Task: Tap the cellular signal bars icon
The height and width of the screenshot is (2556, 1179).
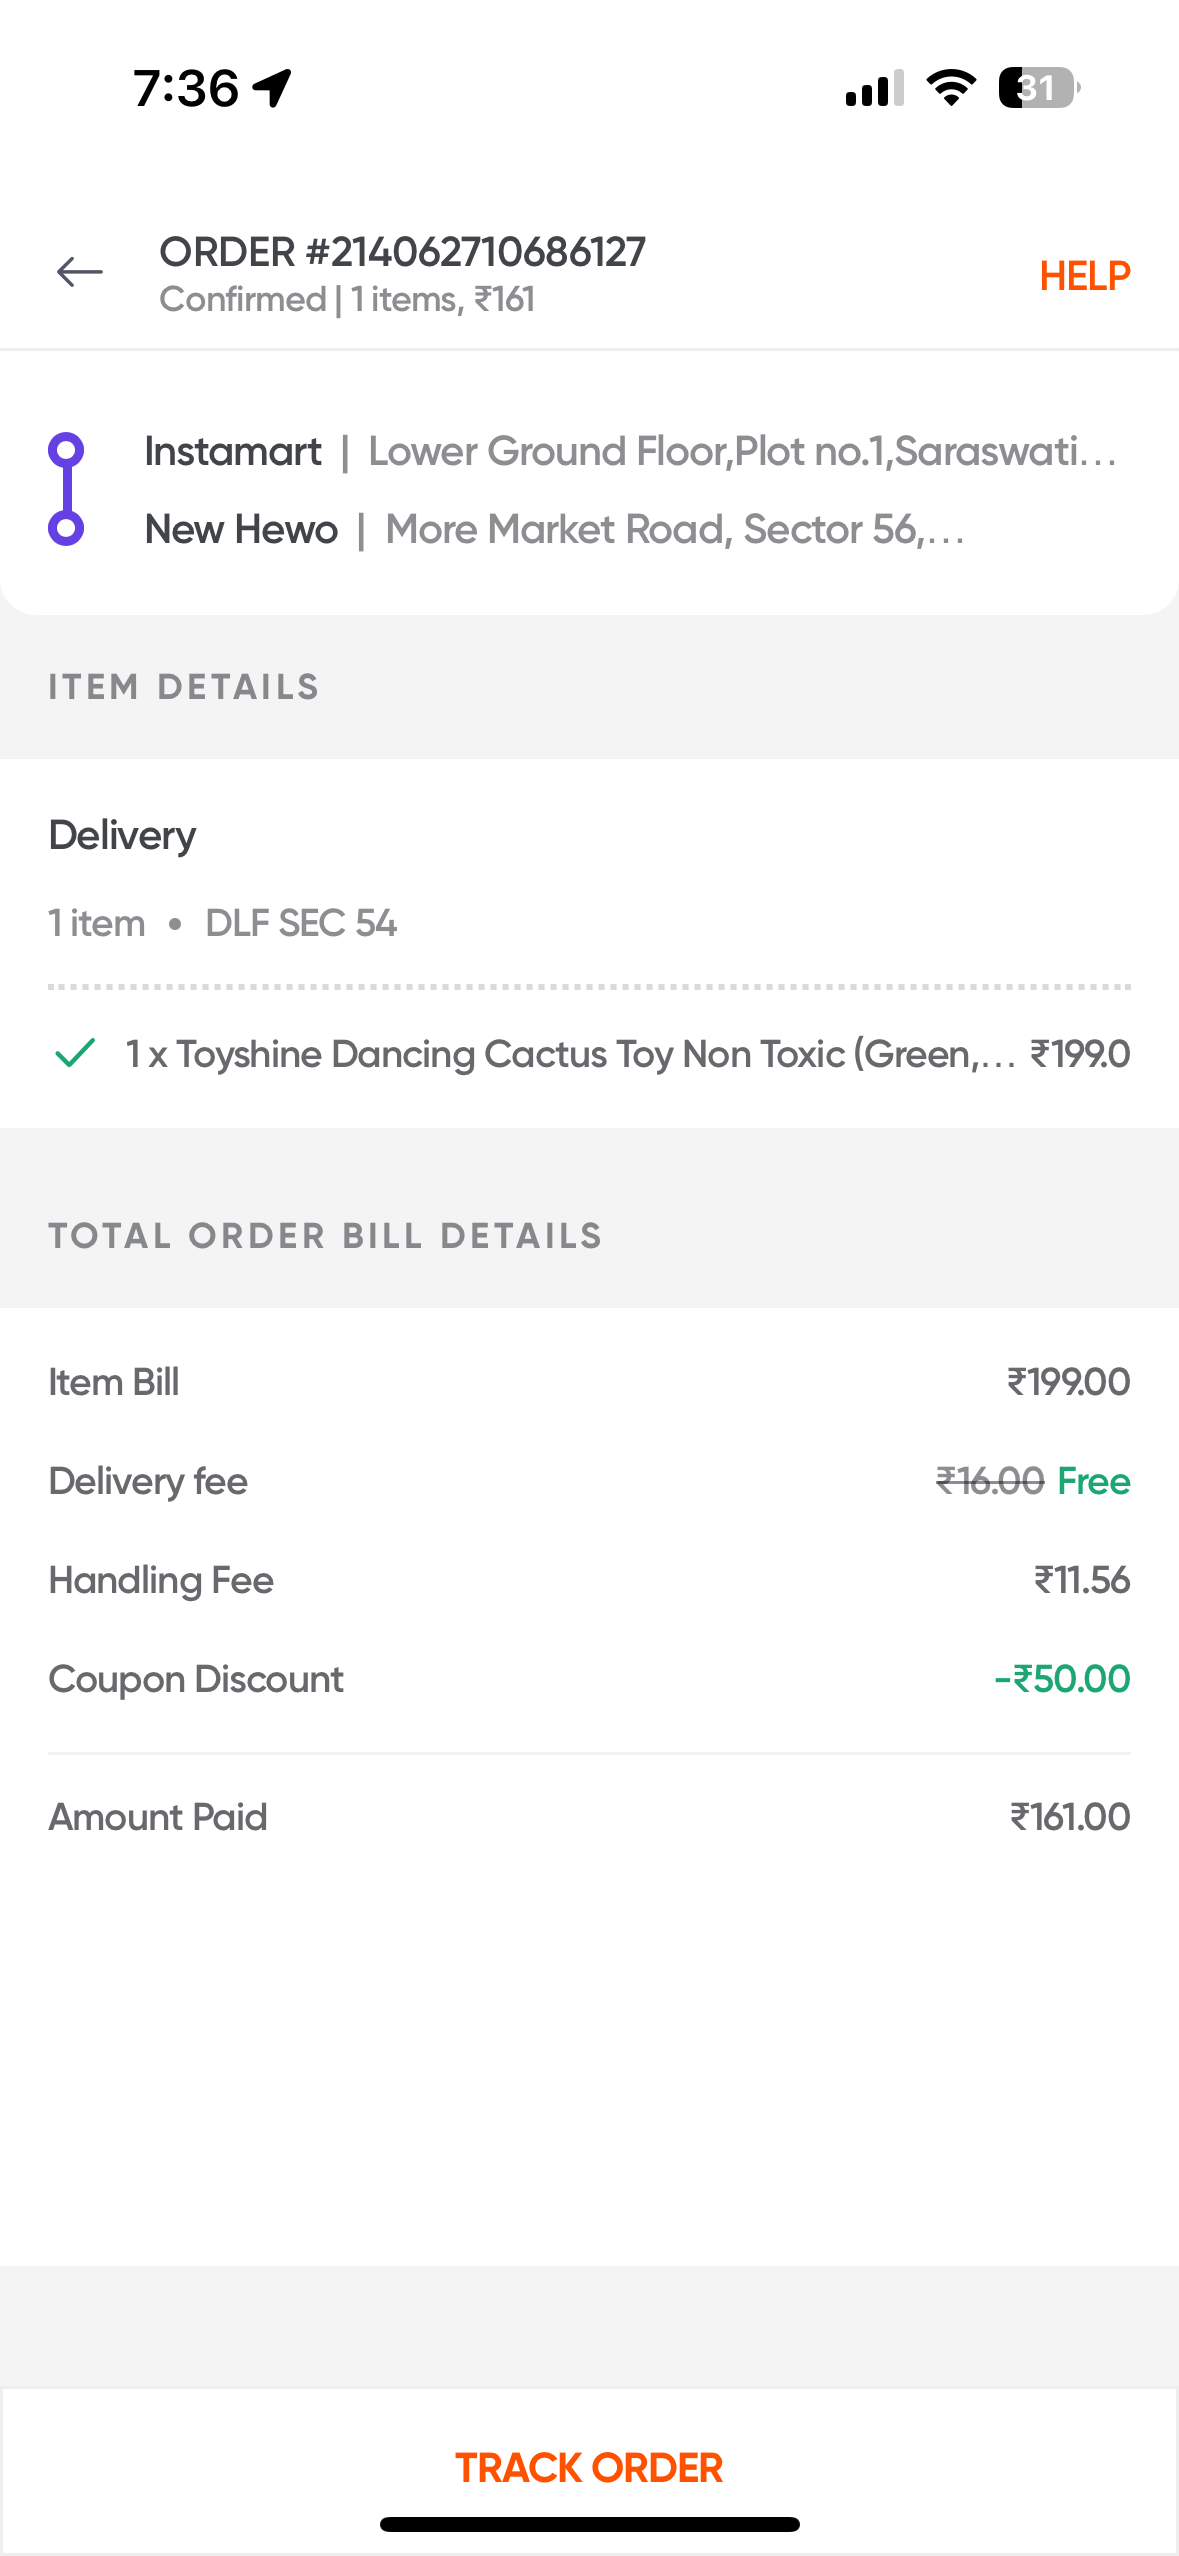Action: click(x=874, y=88)
